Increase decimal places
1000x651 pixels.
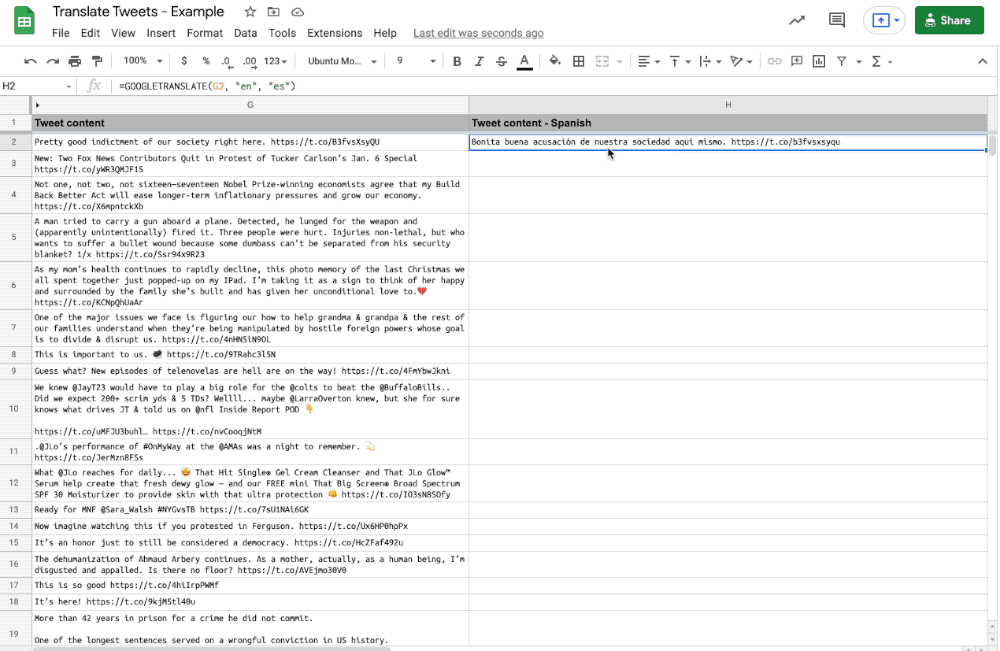click(x=249, y=61)
